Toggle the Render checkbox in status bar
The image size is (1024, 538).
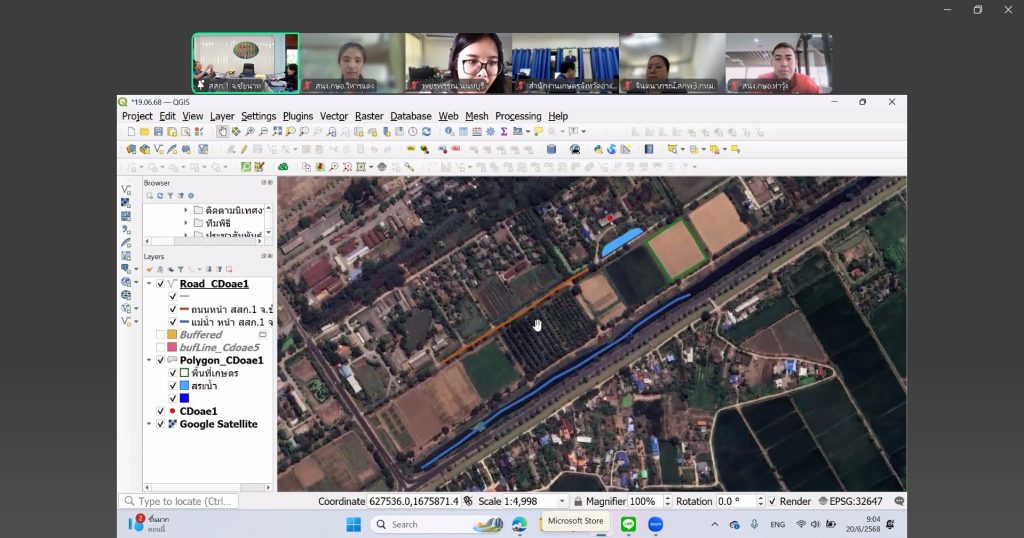point(773,501)
